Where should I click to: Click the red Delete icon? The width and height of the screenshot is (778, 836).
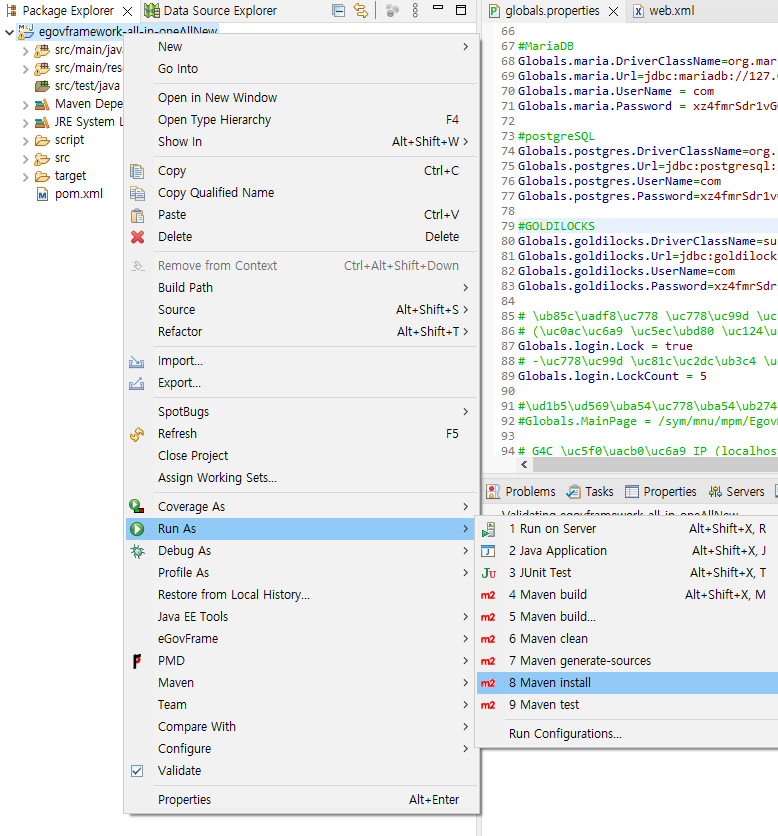(x=137, y=237)
